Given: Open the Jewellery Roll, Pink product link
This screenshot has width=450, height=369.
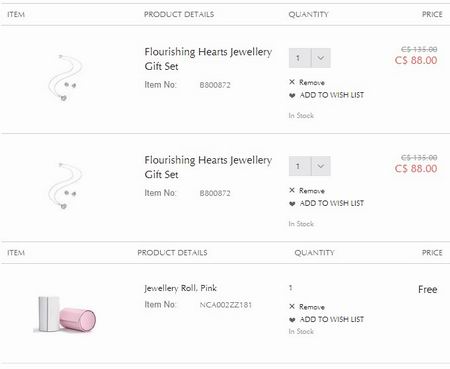Looking at the screenshot, I should [180, 288].
